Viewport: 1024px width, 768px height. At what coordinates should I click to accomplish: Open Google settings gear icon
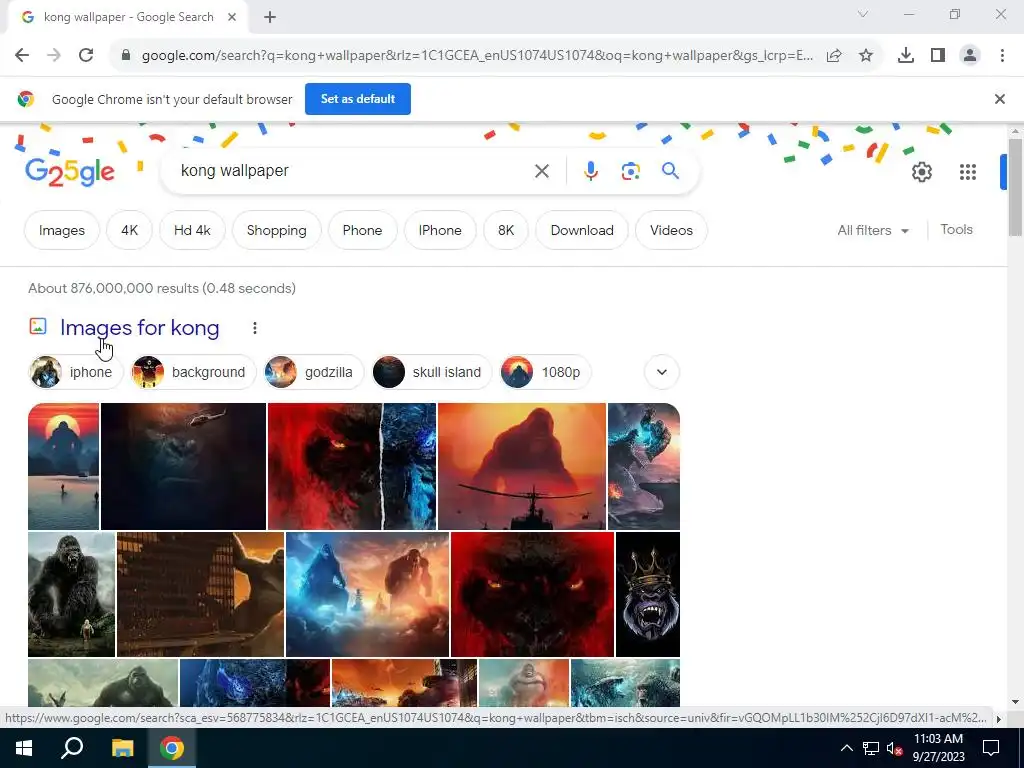[x=921, y=172]
